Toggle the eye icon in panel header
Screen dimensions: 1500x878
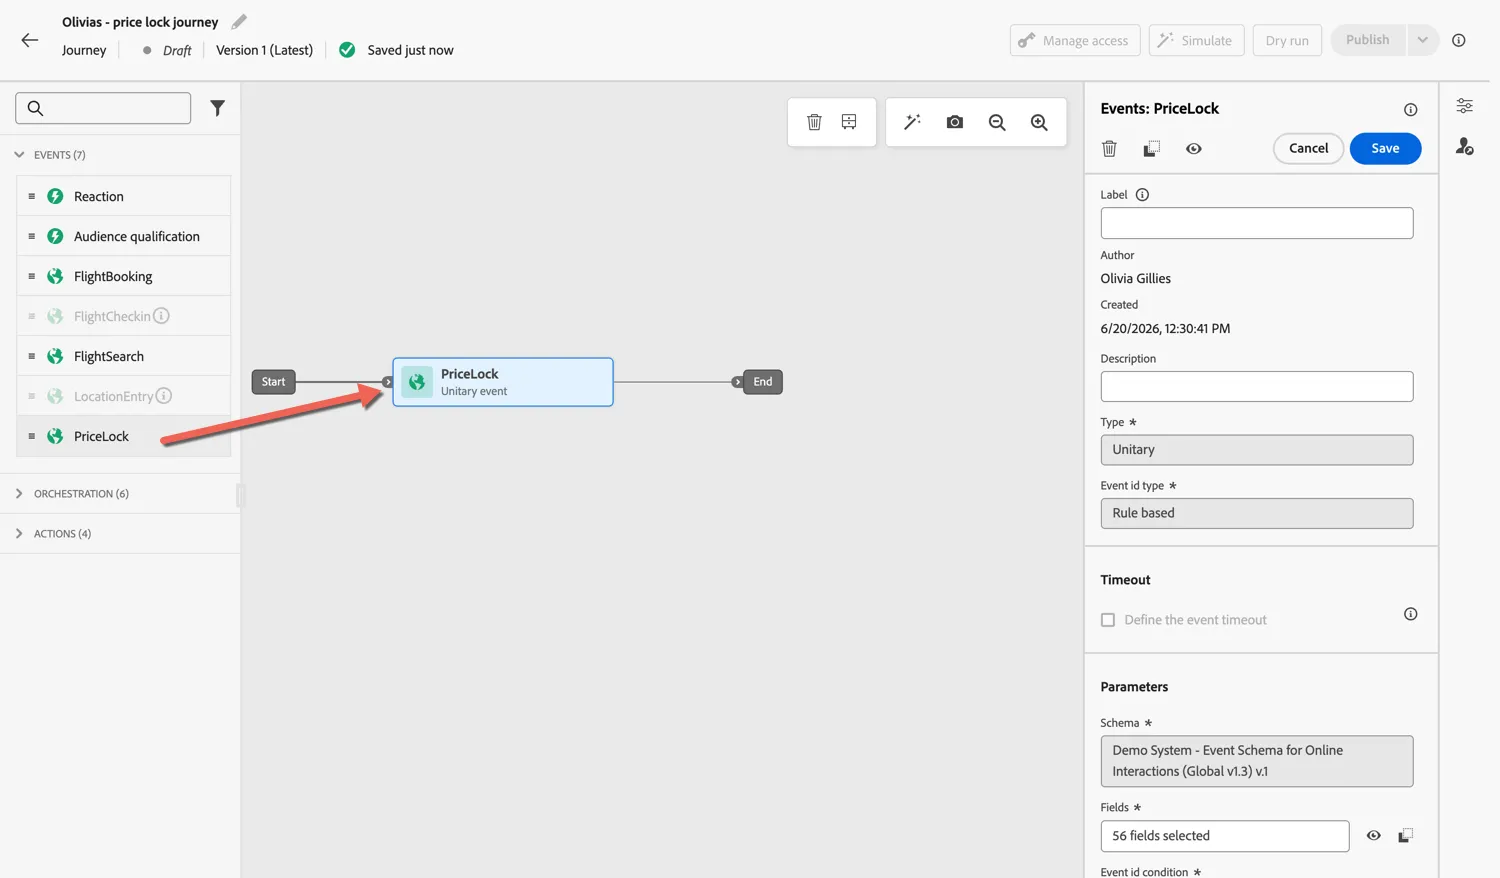1194,148
